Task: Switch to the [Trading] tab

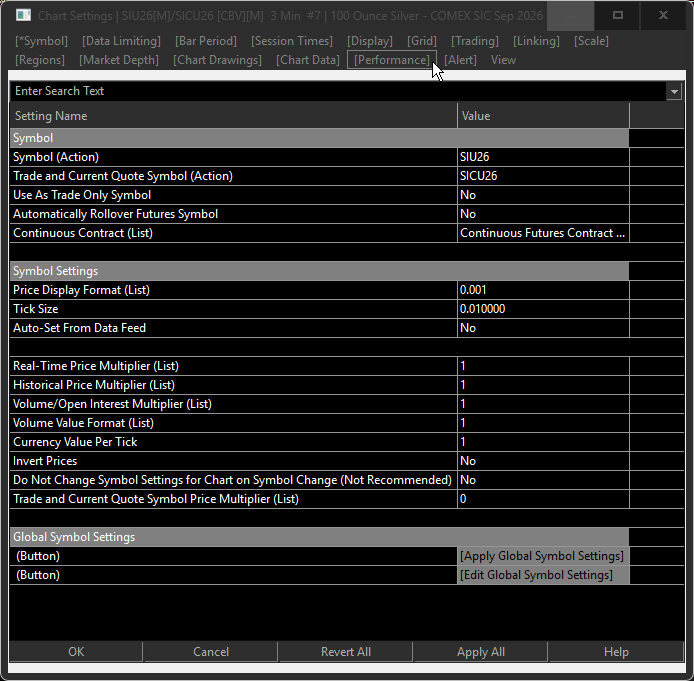Action: (x=474, y=41)
